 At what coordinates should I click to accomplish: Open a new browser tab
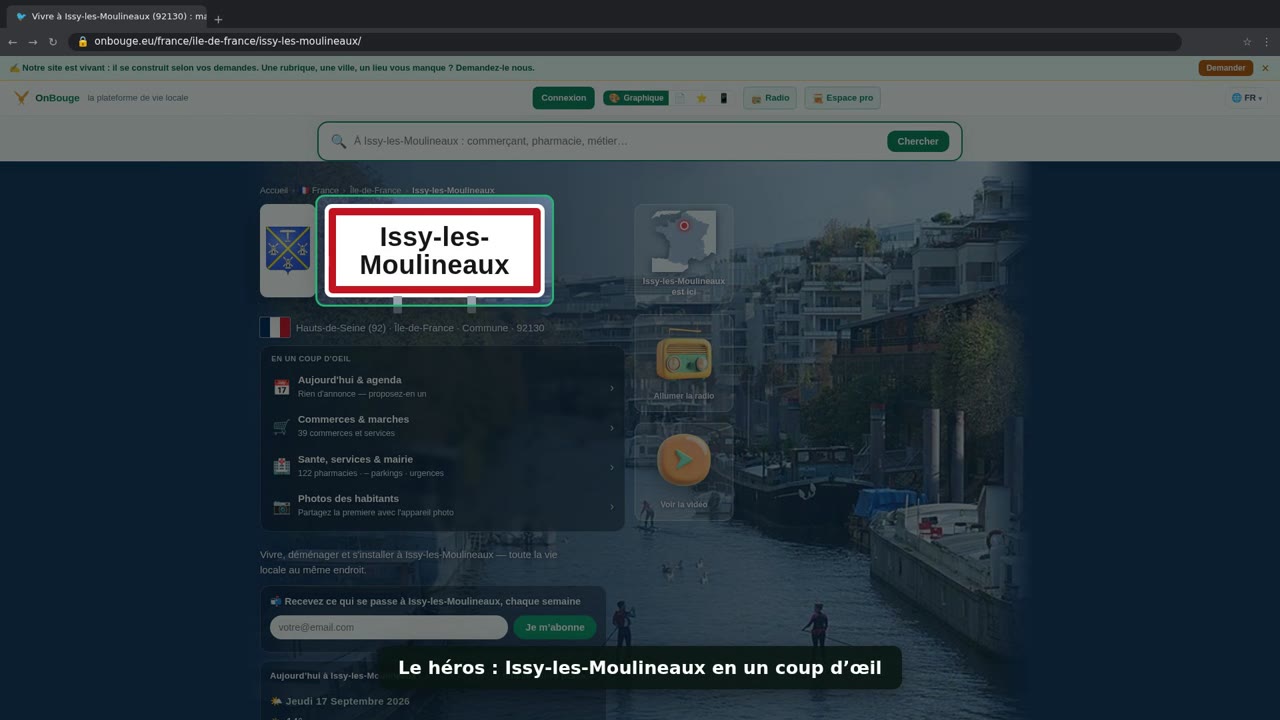[x=218, y=18]
